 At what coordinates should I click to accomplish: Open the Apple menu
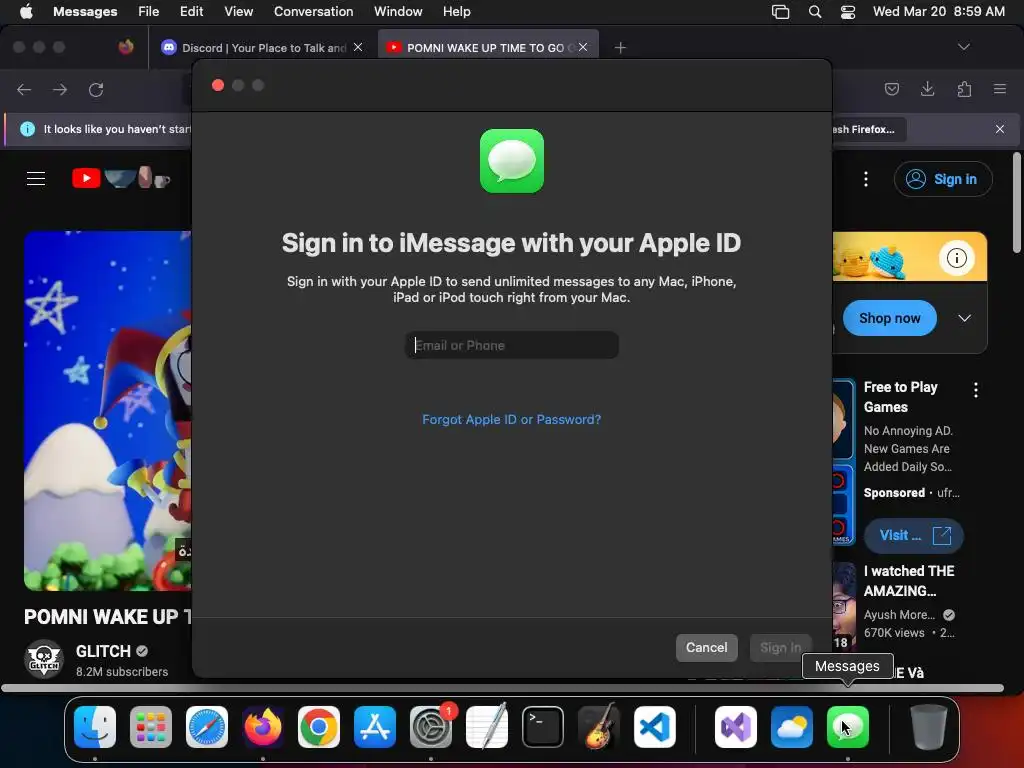26,11
